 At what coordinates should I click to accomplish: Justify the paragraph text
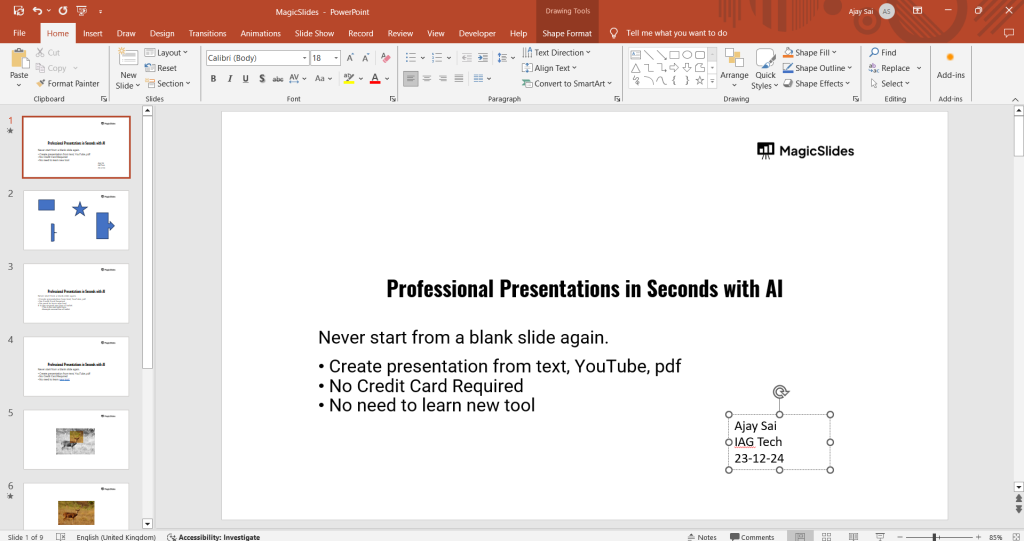(459, 78)
